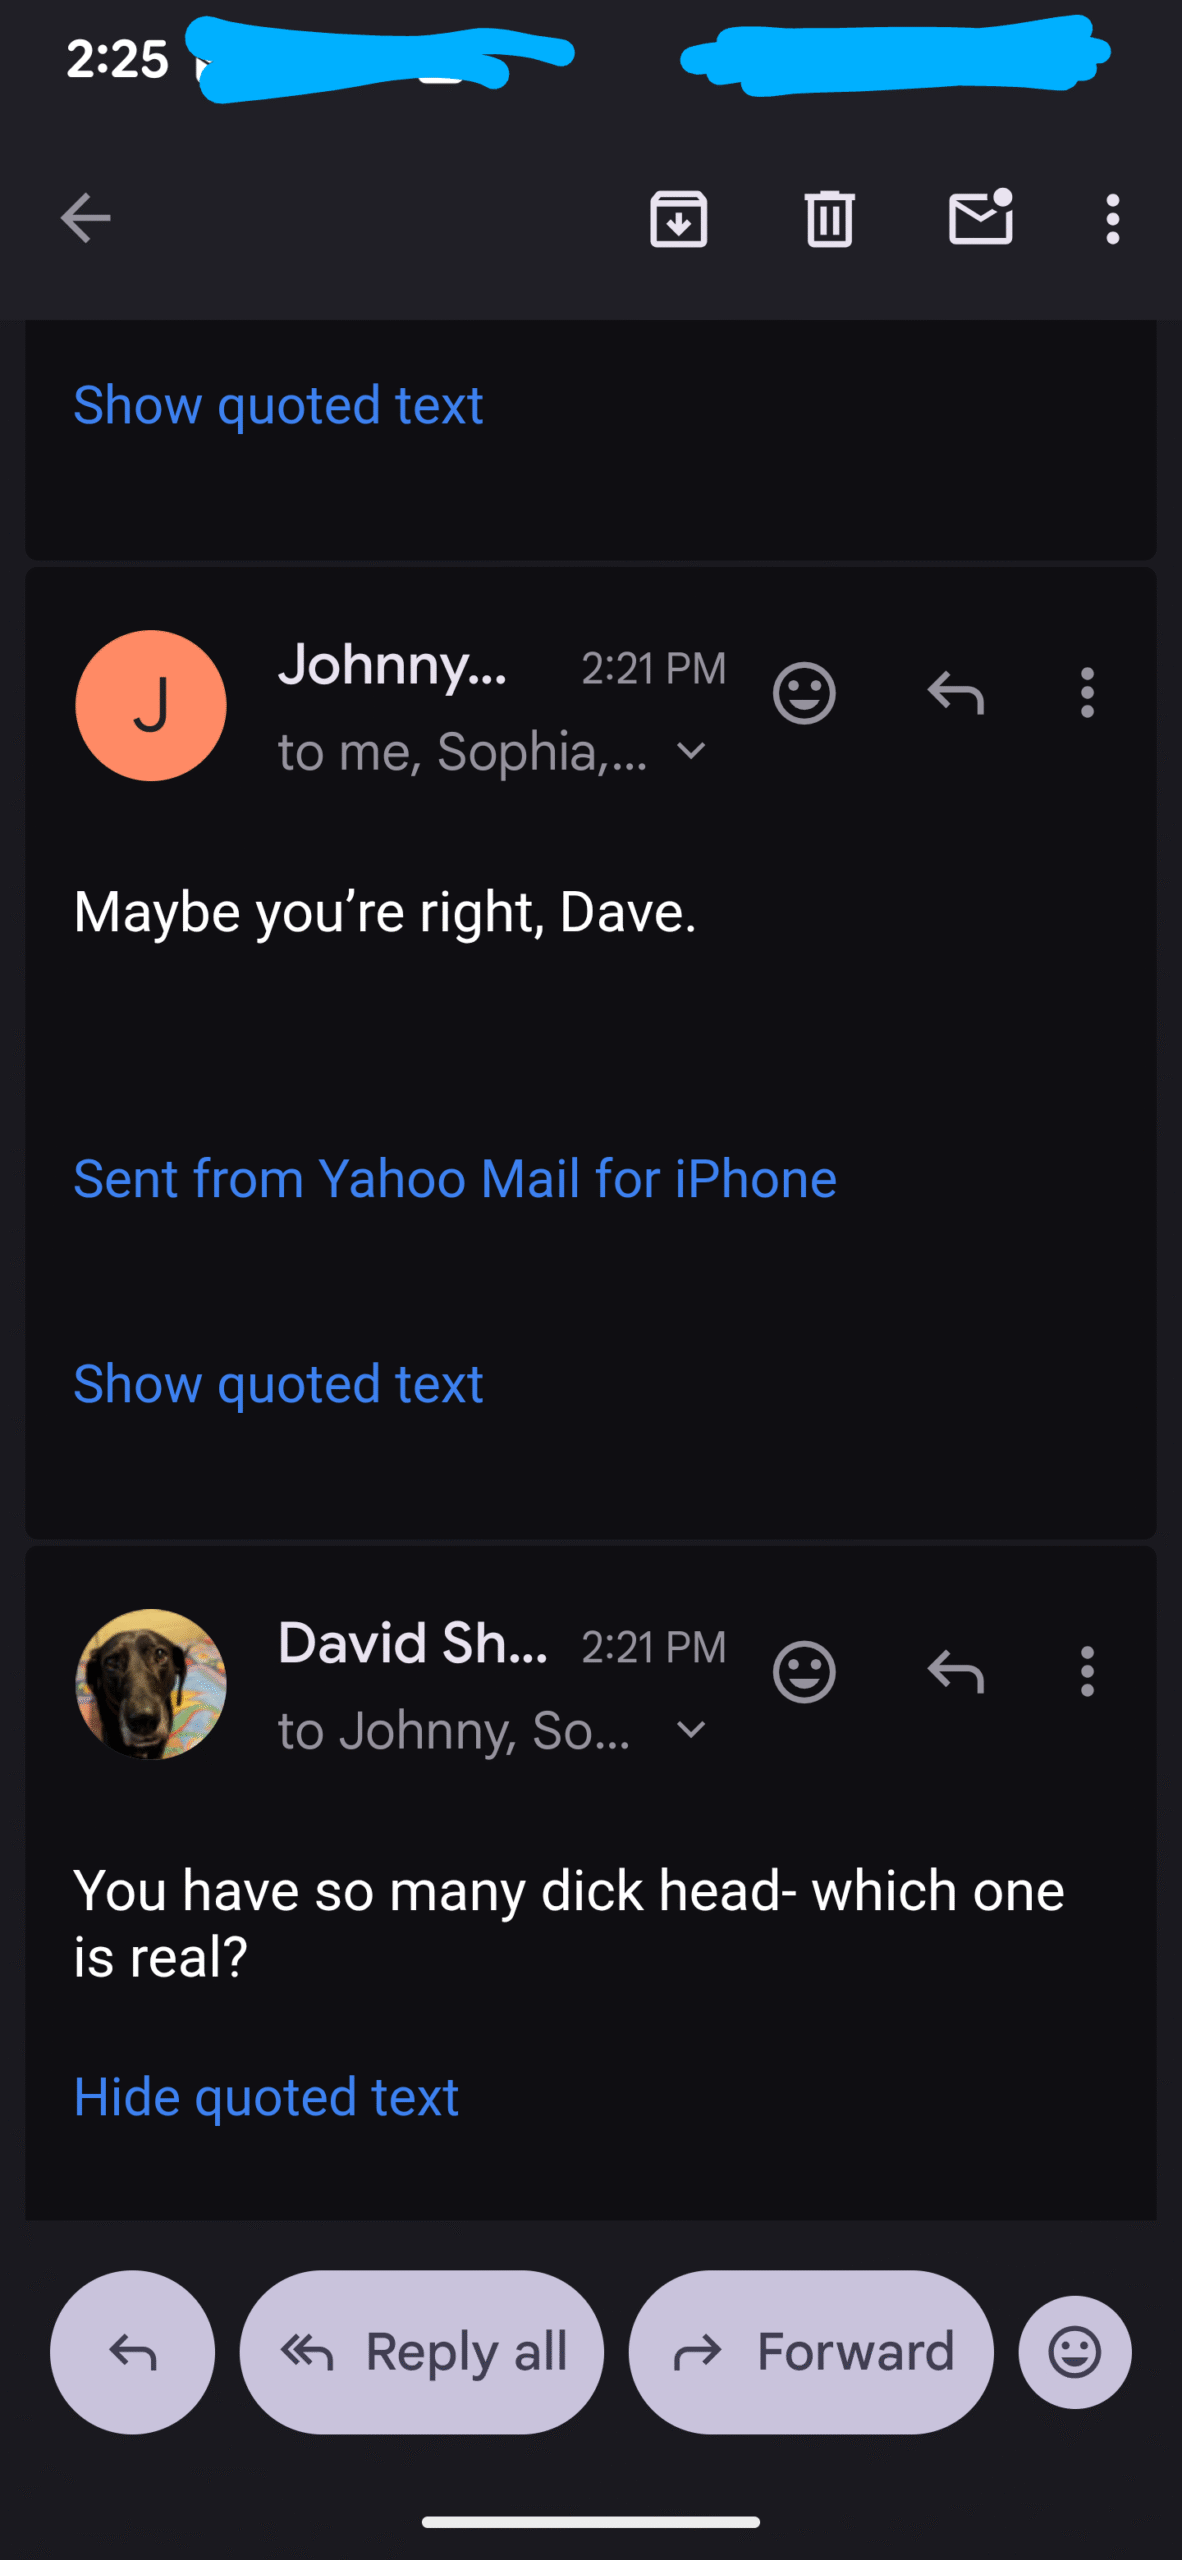Image resolution: width=1182 pixels, height=2560 pixels.
Task: Expand recipient details on David's message
Action: 691,1730
